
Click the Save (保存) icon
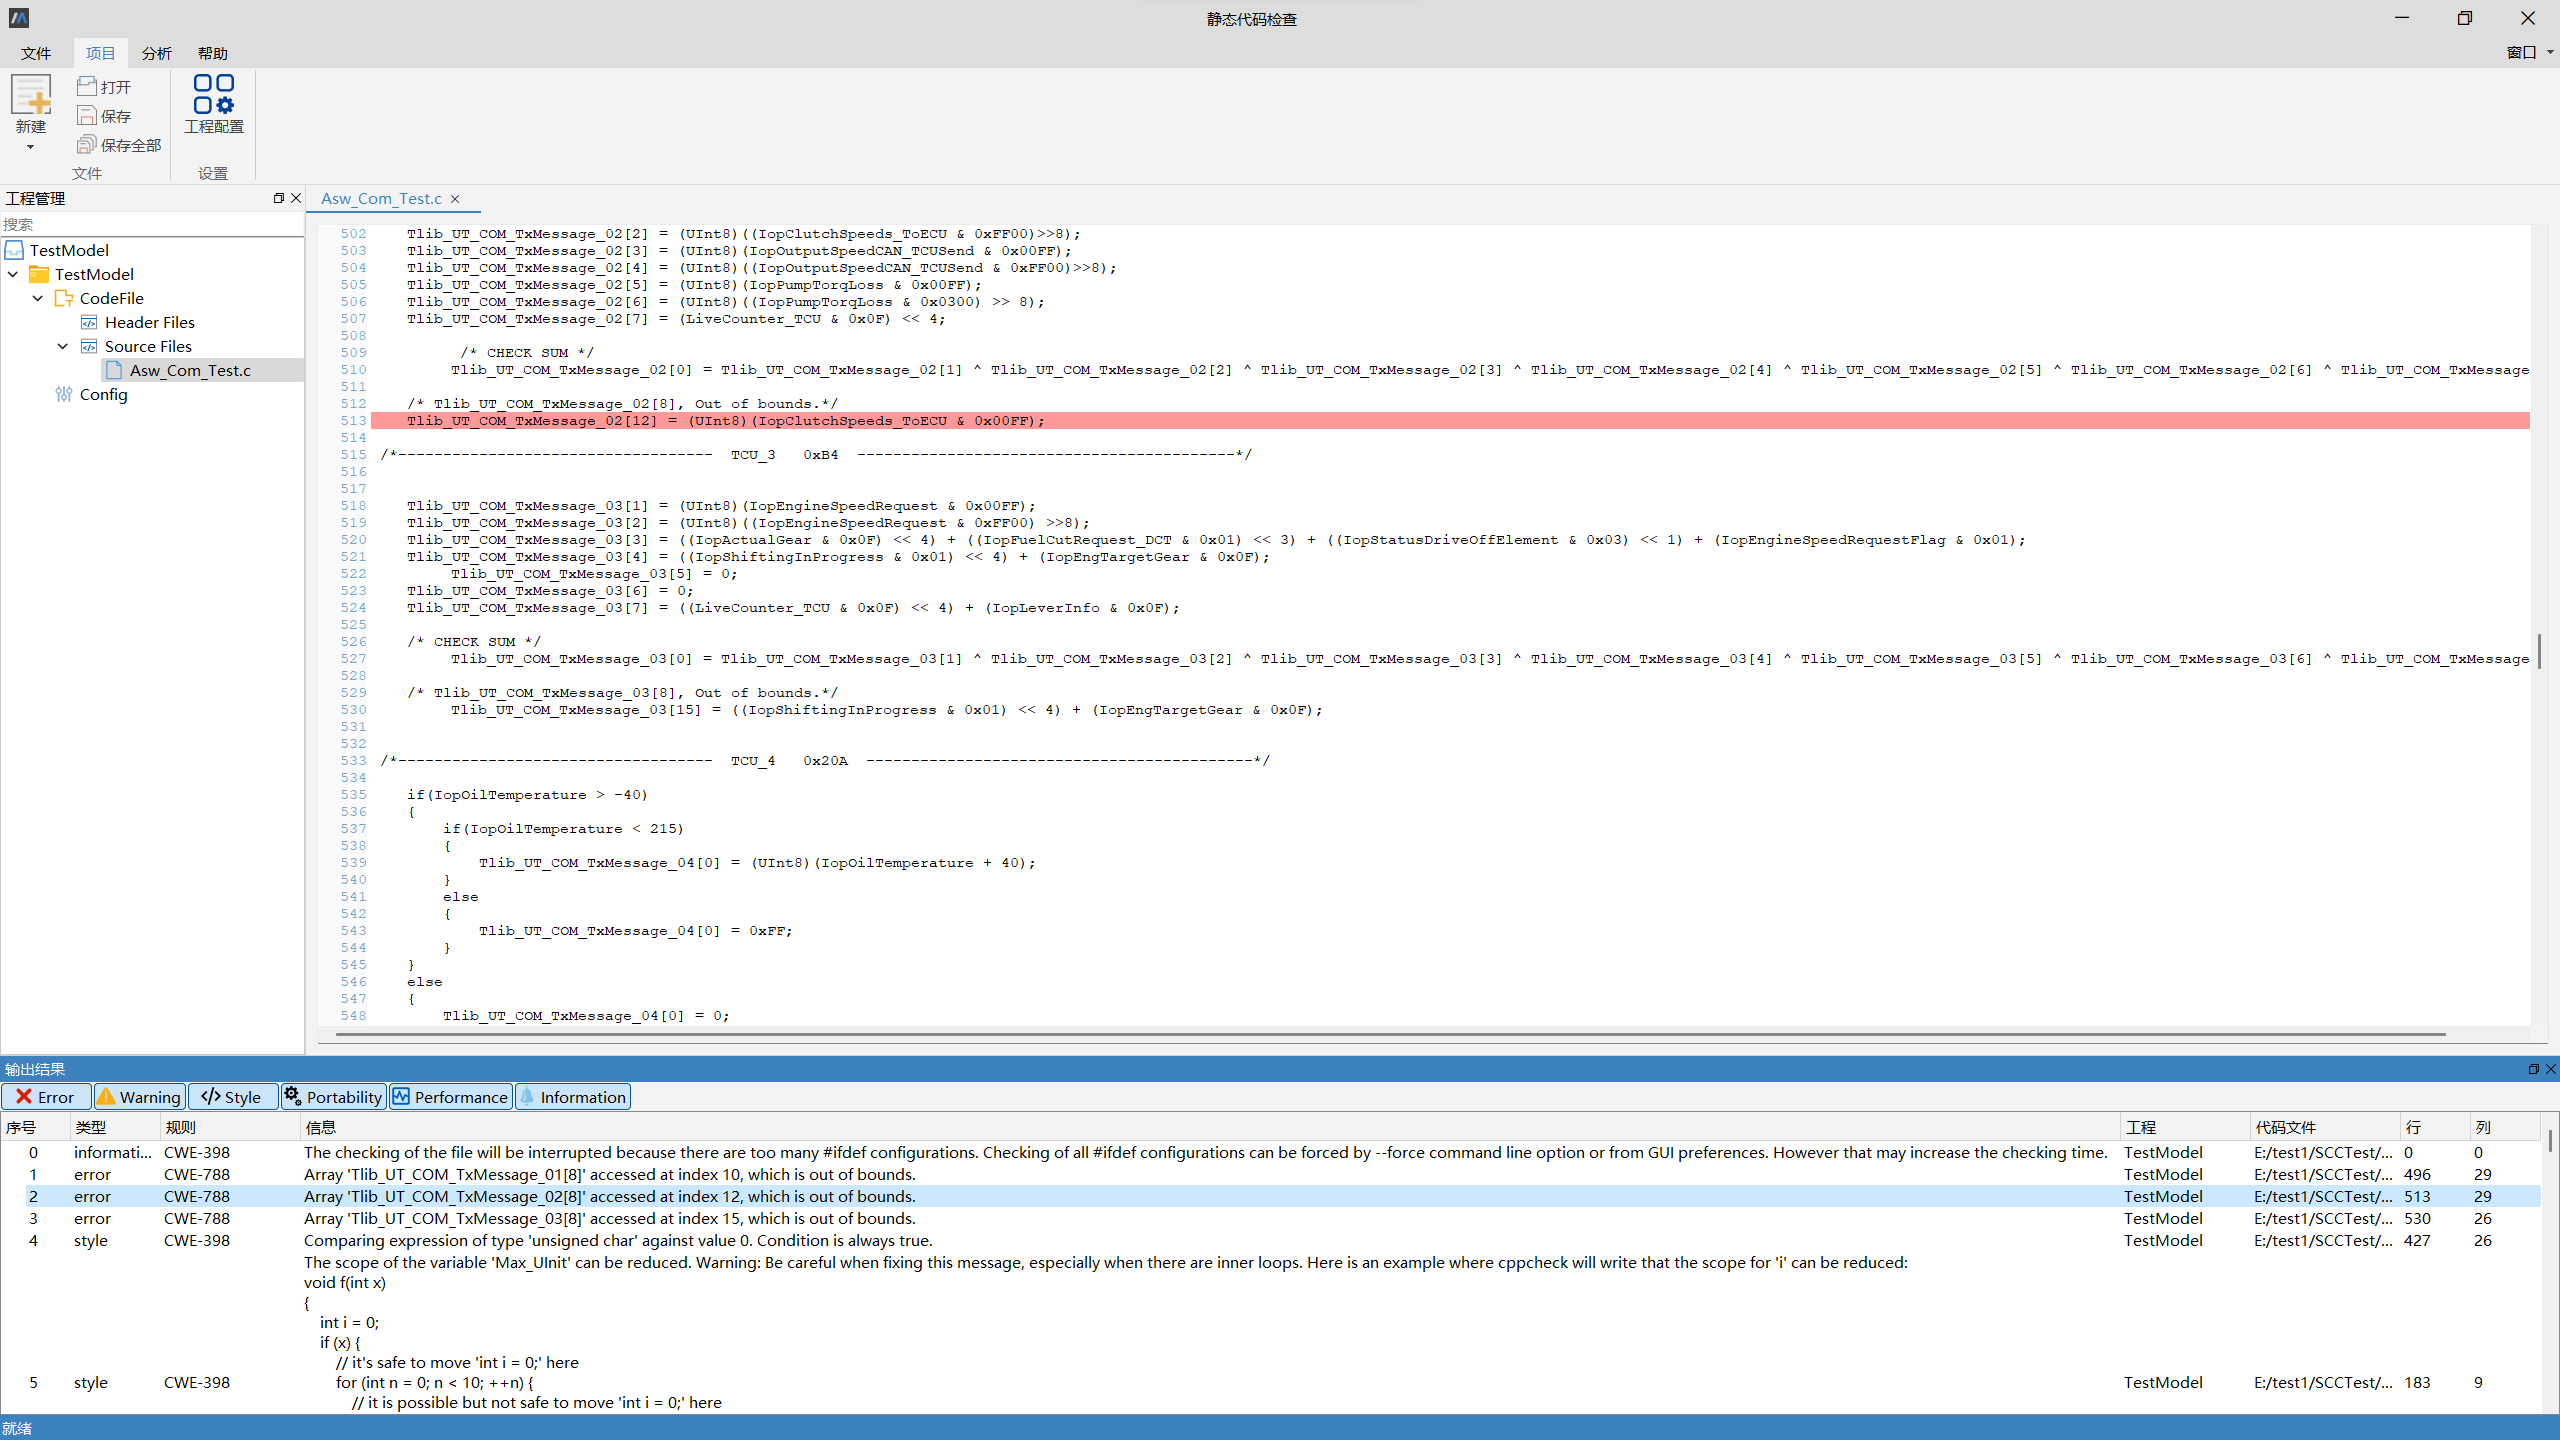88,116
